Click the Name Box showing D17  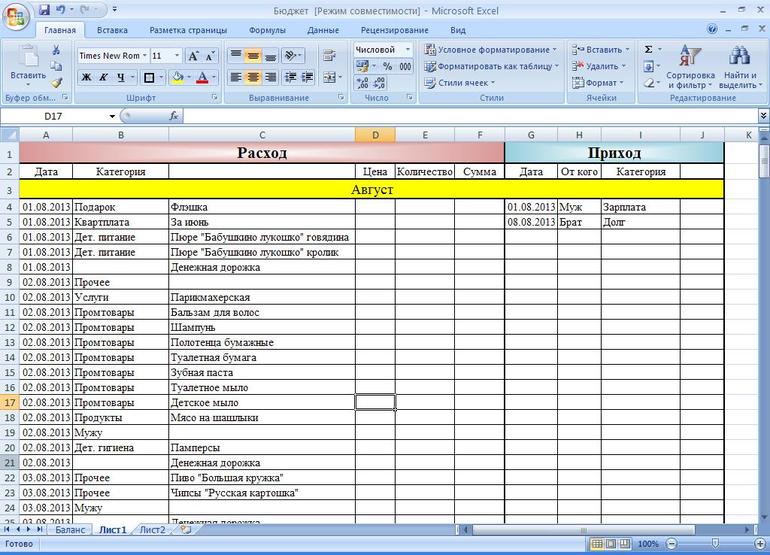tap(60, 116)
